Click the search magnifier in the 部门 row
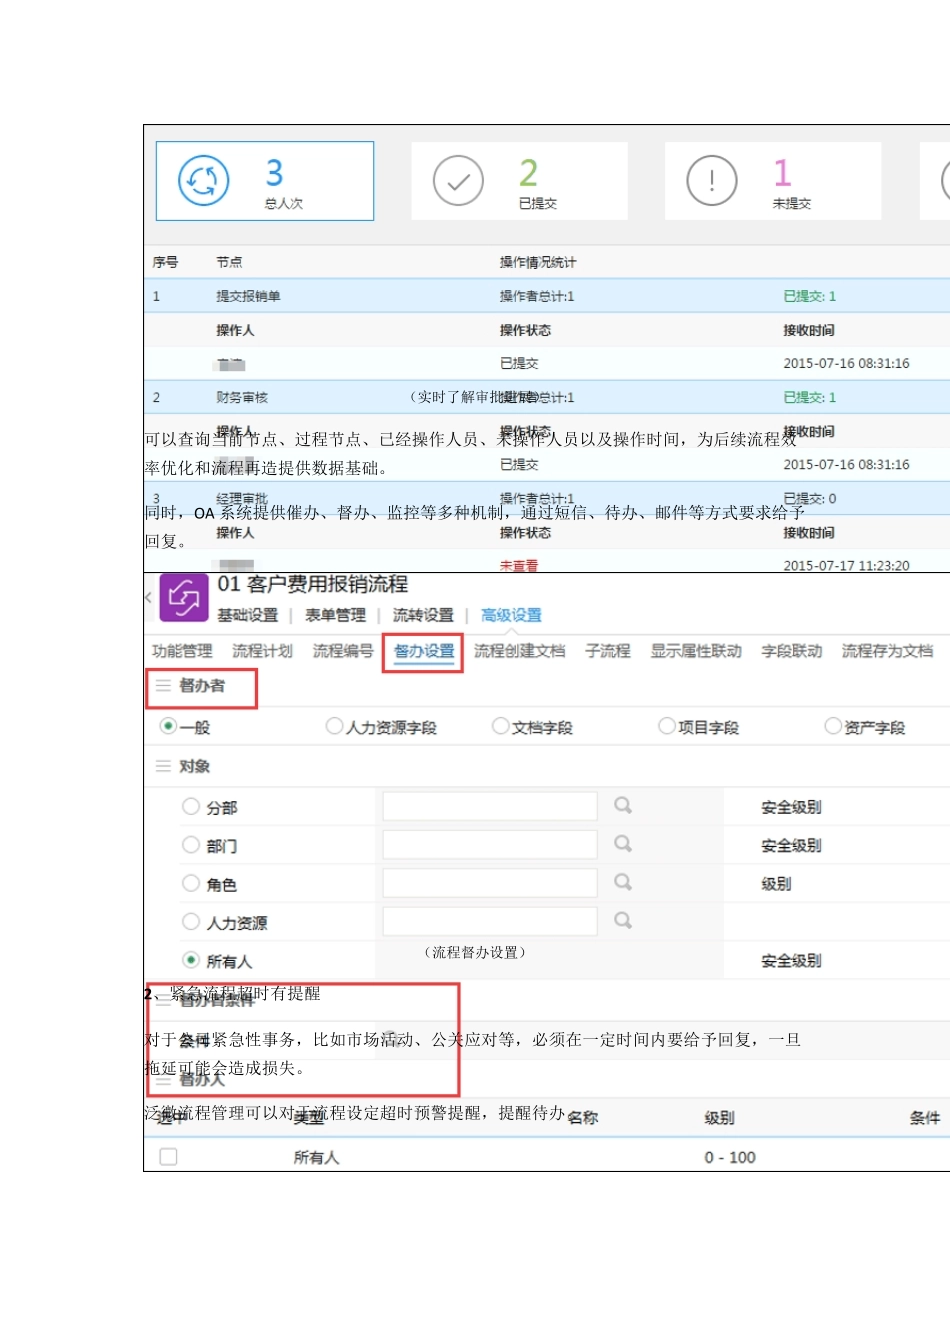This screenshot has width=950, height=1344. 623,844
